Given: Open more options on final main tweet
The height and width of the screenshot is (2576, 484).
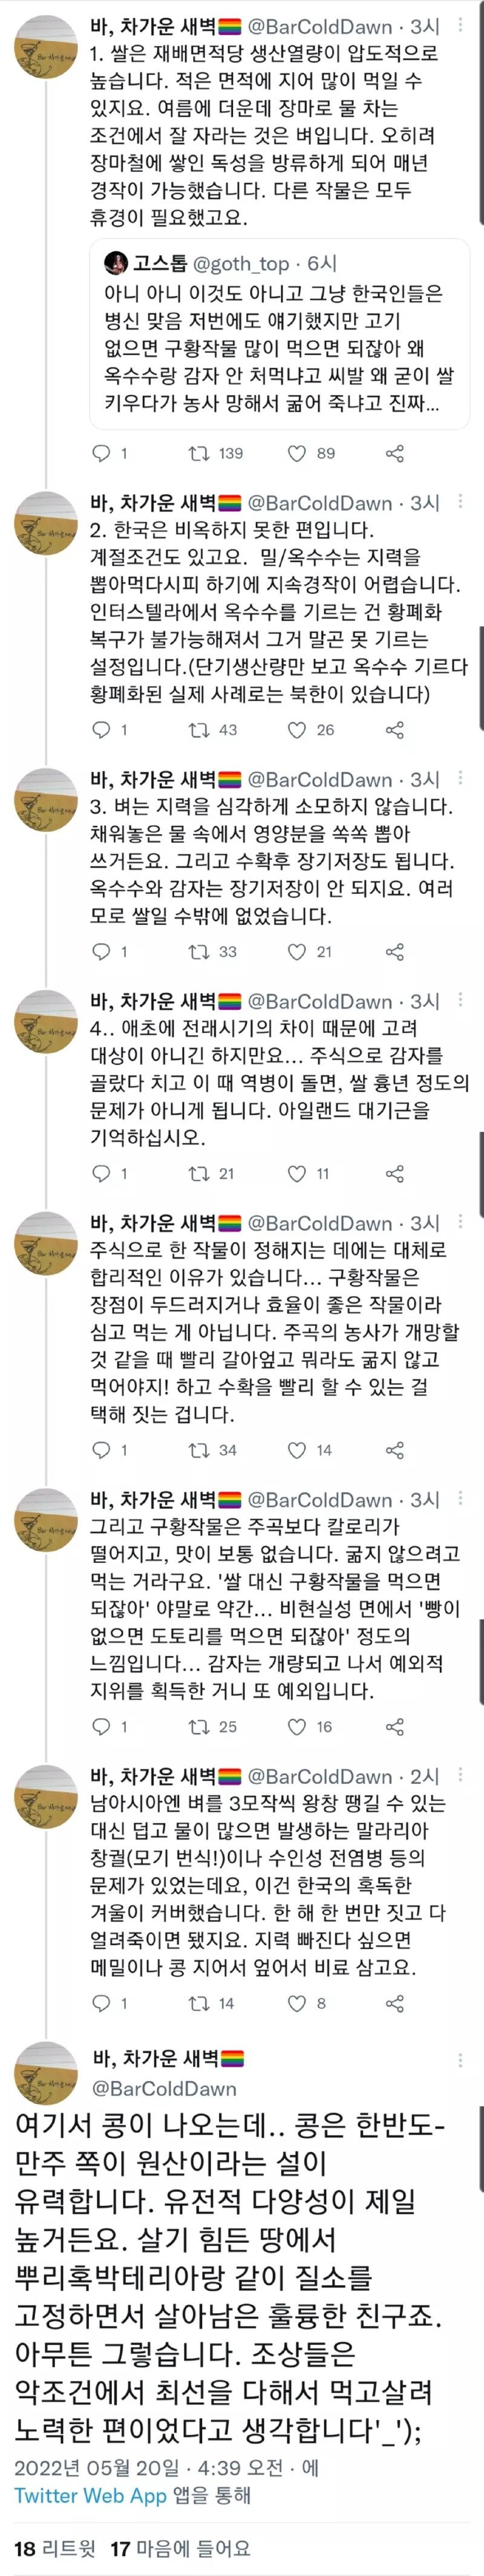Looking at the screenshot, I should [460, 2060].
